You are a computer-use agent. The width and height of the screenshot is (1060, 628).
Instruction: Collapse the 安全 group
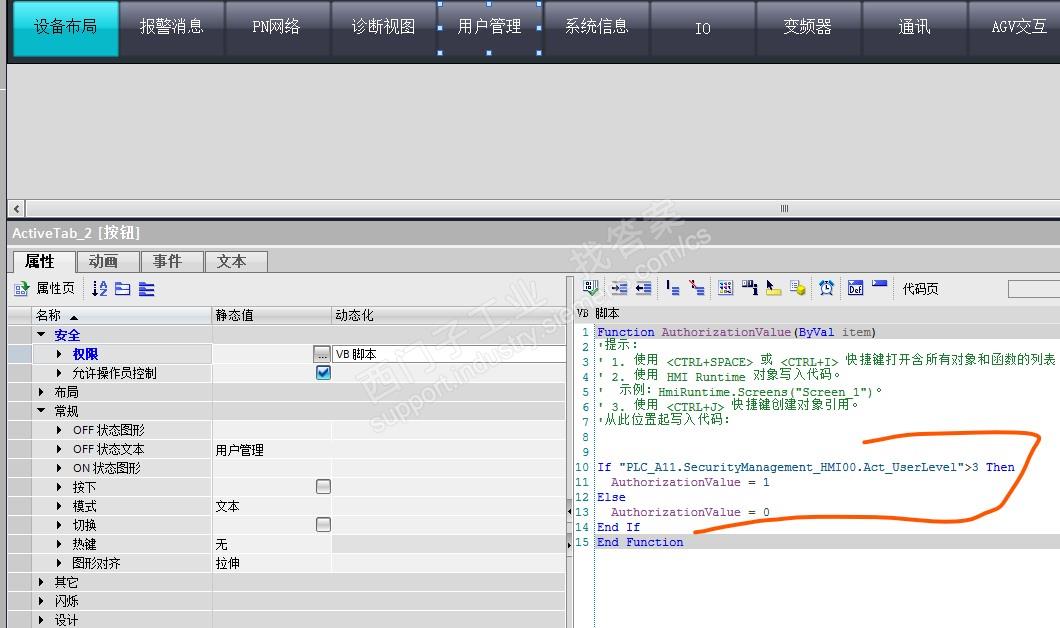tap(41, 335)
